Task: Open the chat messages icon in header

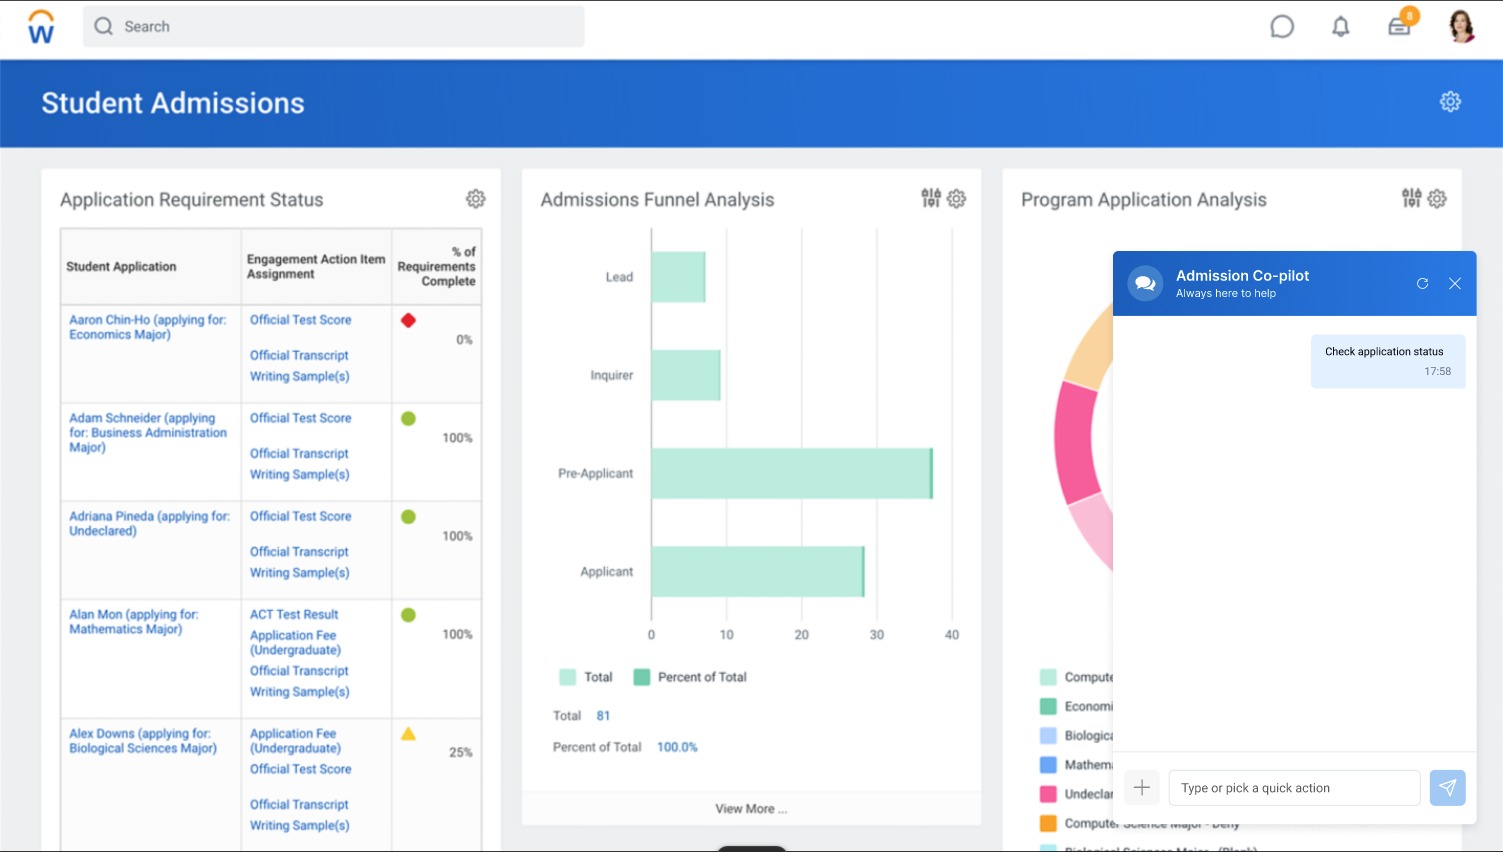Action: point(1281,27)
